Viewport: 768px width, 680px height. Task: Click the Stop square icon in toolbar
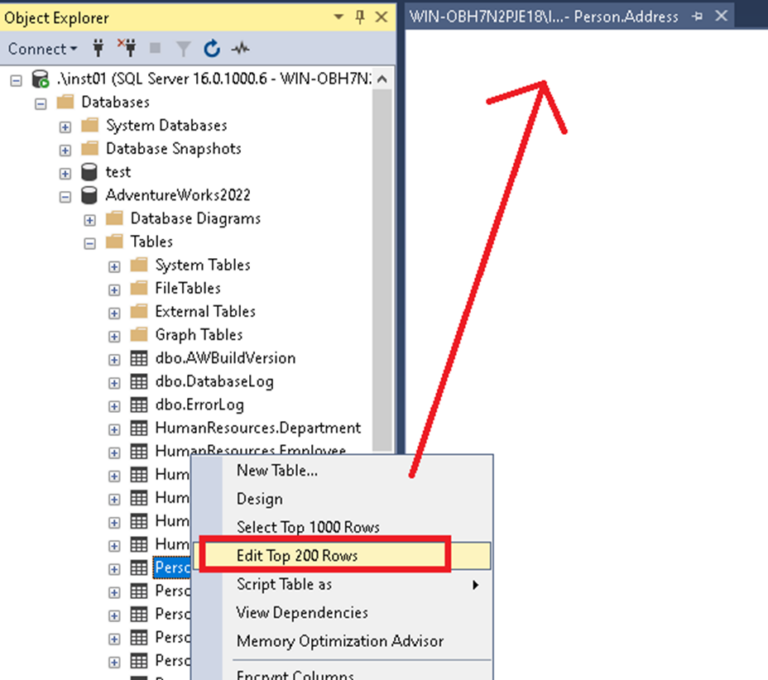pyautogui.click(x=155, y=48)
